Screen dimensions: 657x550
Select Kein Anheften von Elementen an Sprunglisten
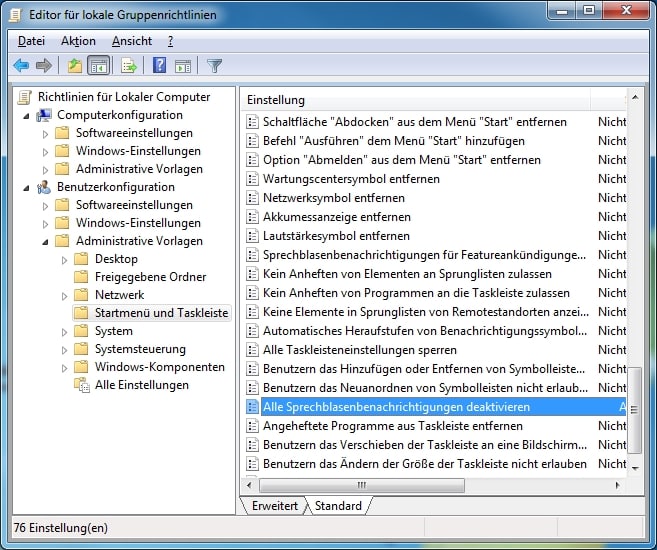tap(407, 274)
